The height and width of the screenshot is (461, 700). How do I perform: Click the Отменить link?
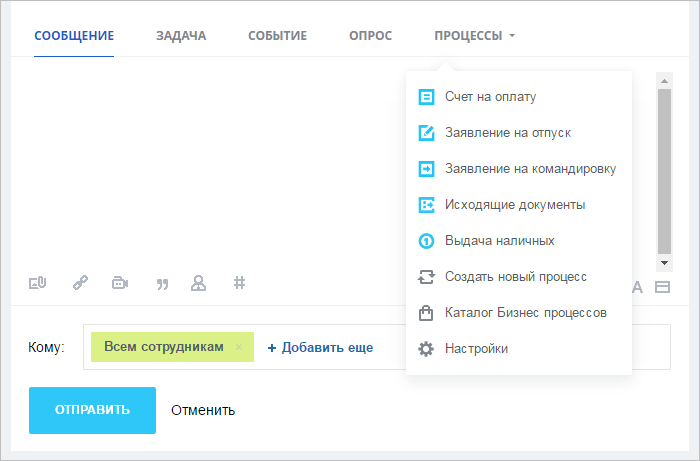coord(203,410)
